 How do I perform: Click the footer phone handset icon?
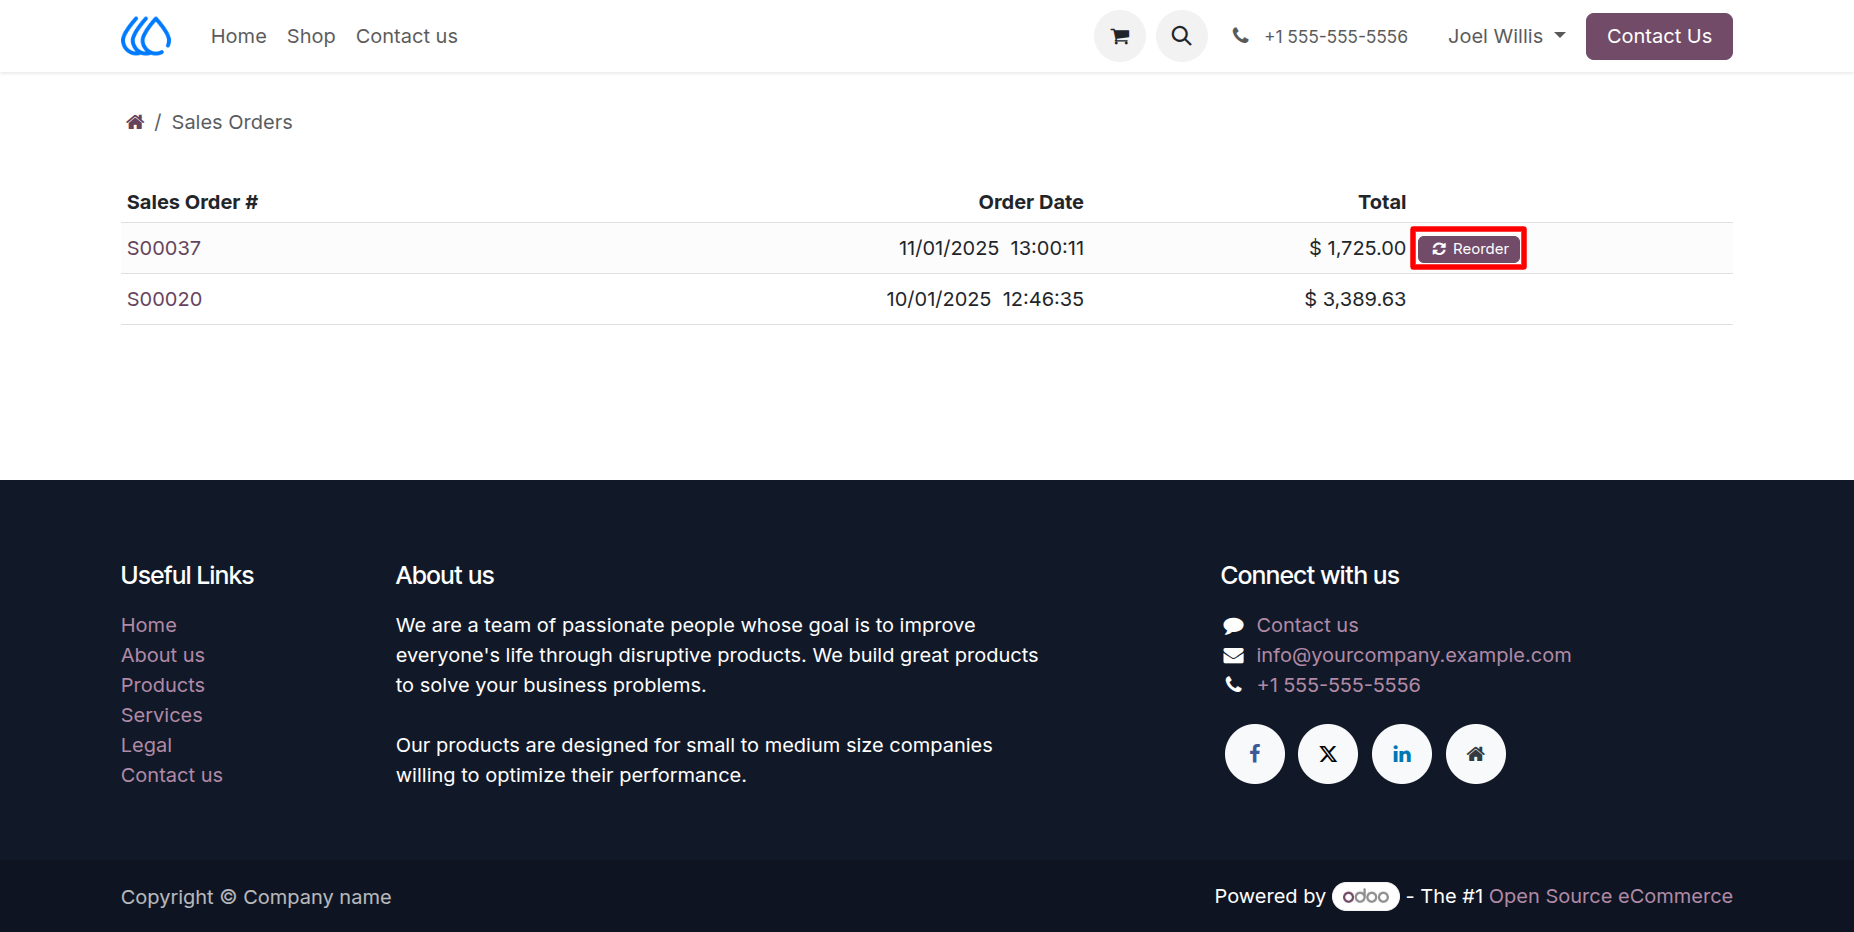tap(1233, 685)
